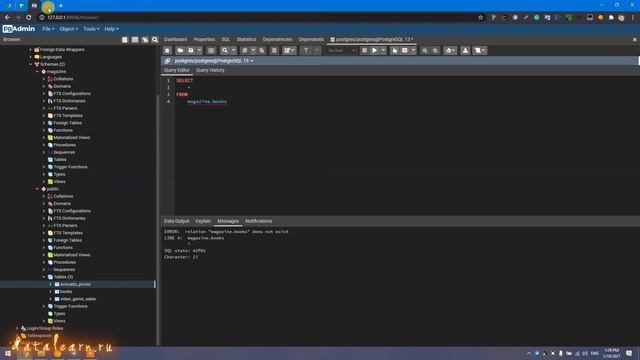640x360 pixels.
Task: Open the Query Tool from Browser panel header
Action: [125, 40]
